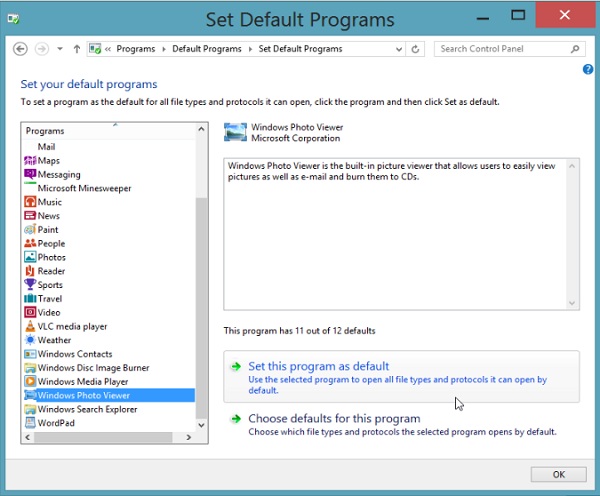Expand the arrow after Default Programs breadcrumb
This screenshot has width=600, height=496.
tap(250, 49)
